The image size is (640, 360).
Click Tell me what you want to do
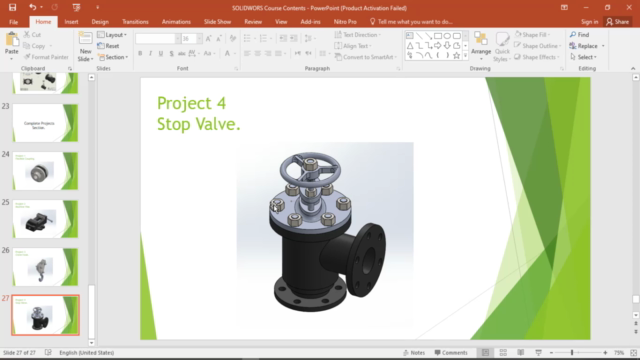[x=411, y=22]
